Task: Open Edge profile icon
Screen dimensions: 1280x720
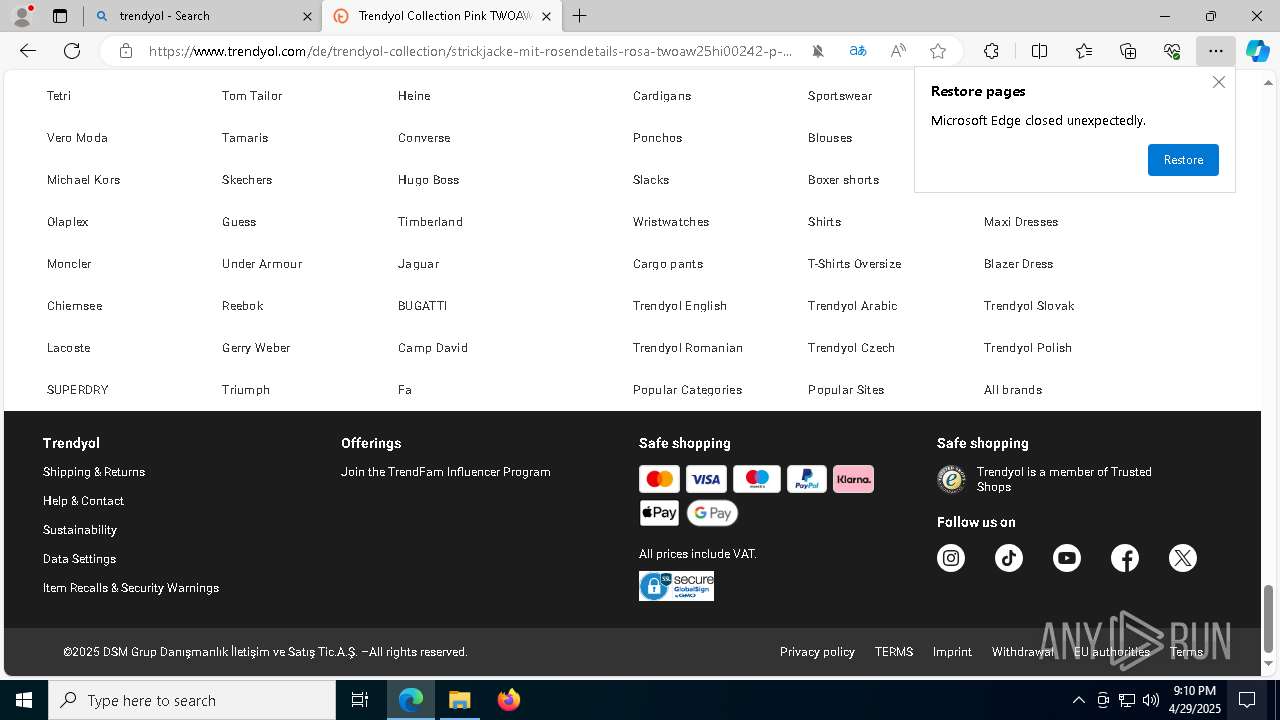Action: click(x=22, y=16)
